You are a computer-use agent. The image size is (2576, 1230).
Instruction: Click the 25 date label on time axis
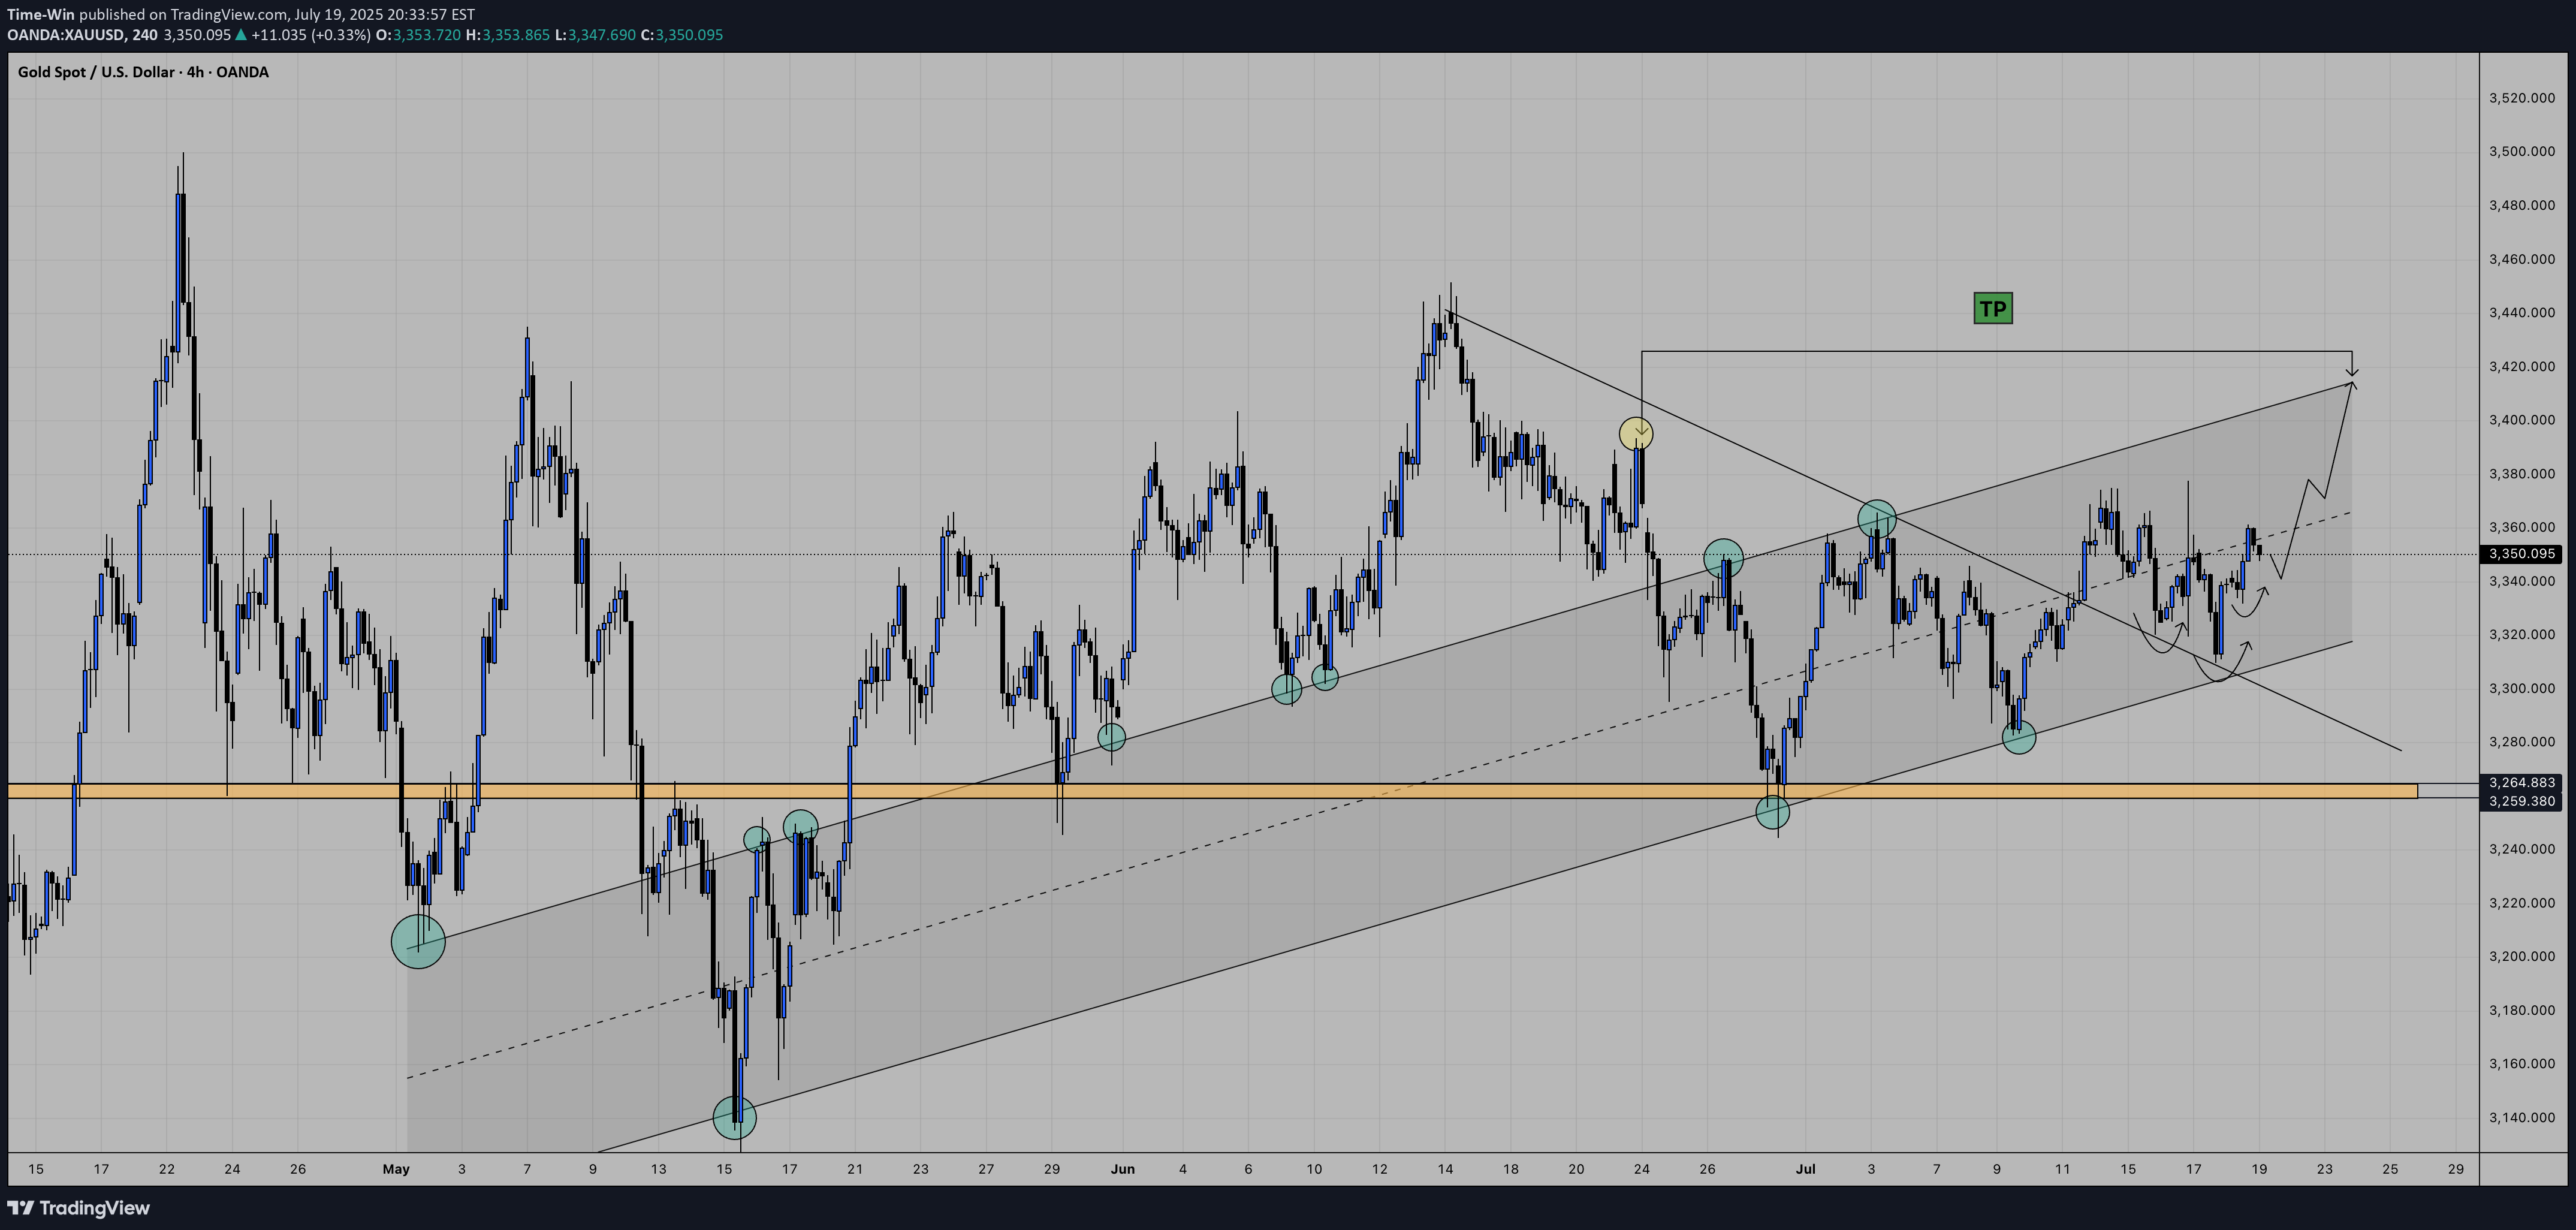click(x=2390, y=1169)
